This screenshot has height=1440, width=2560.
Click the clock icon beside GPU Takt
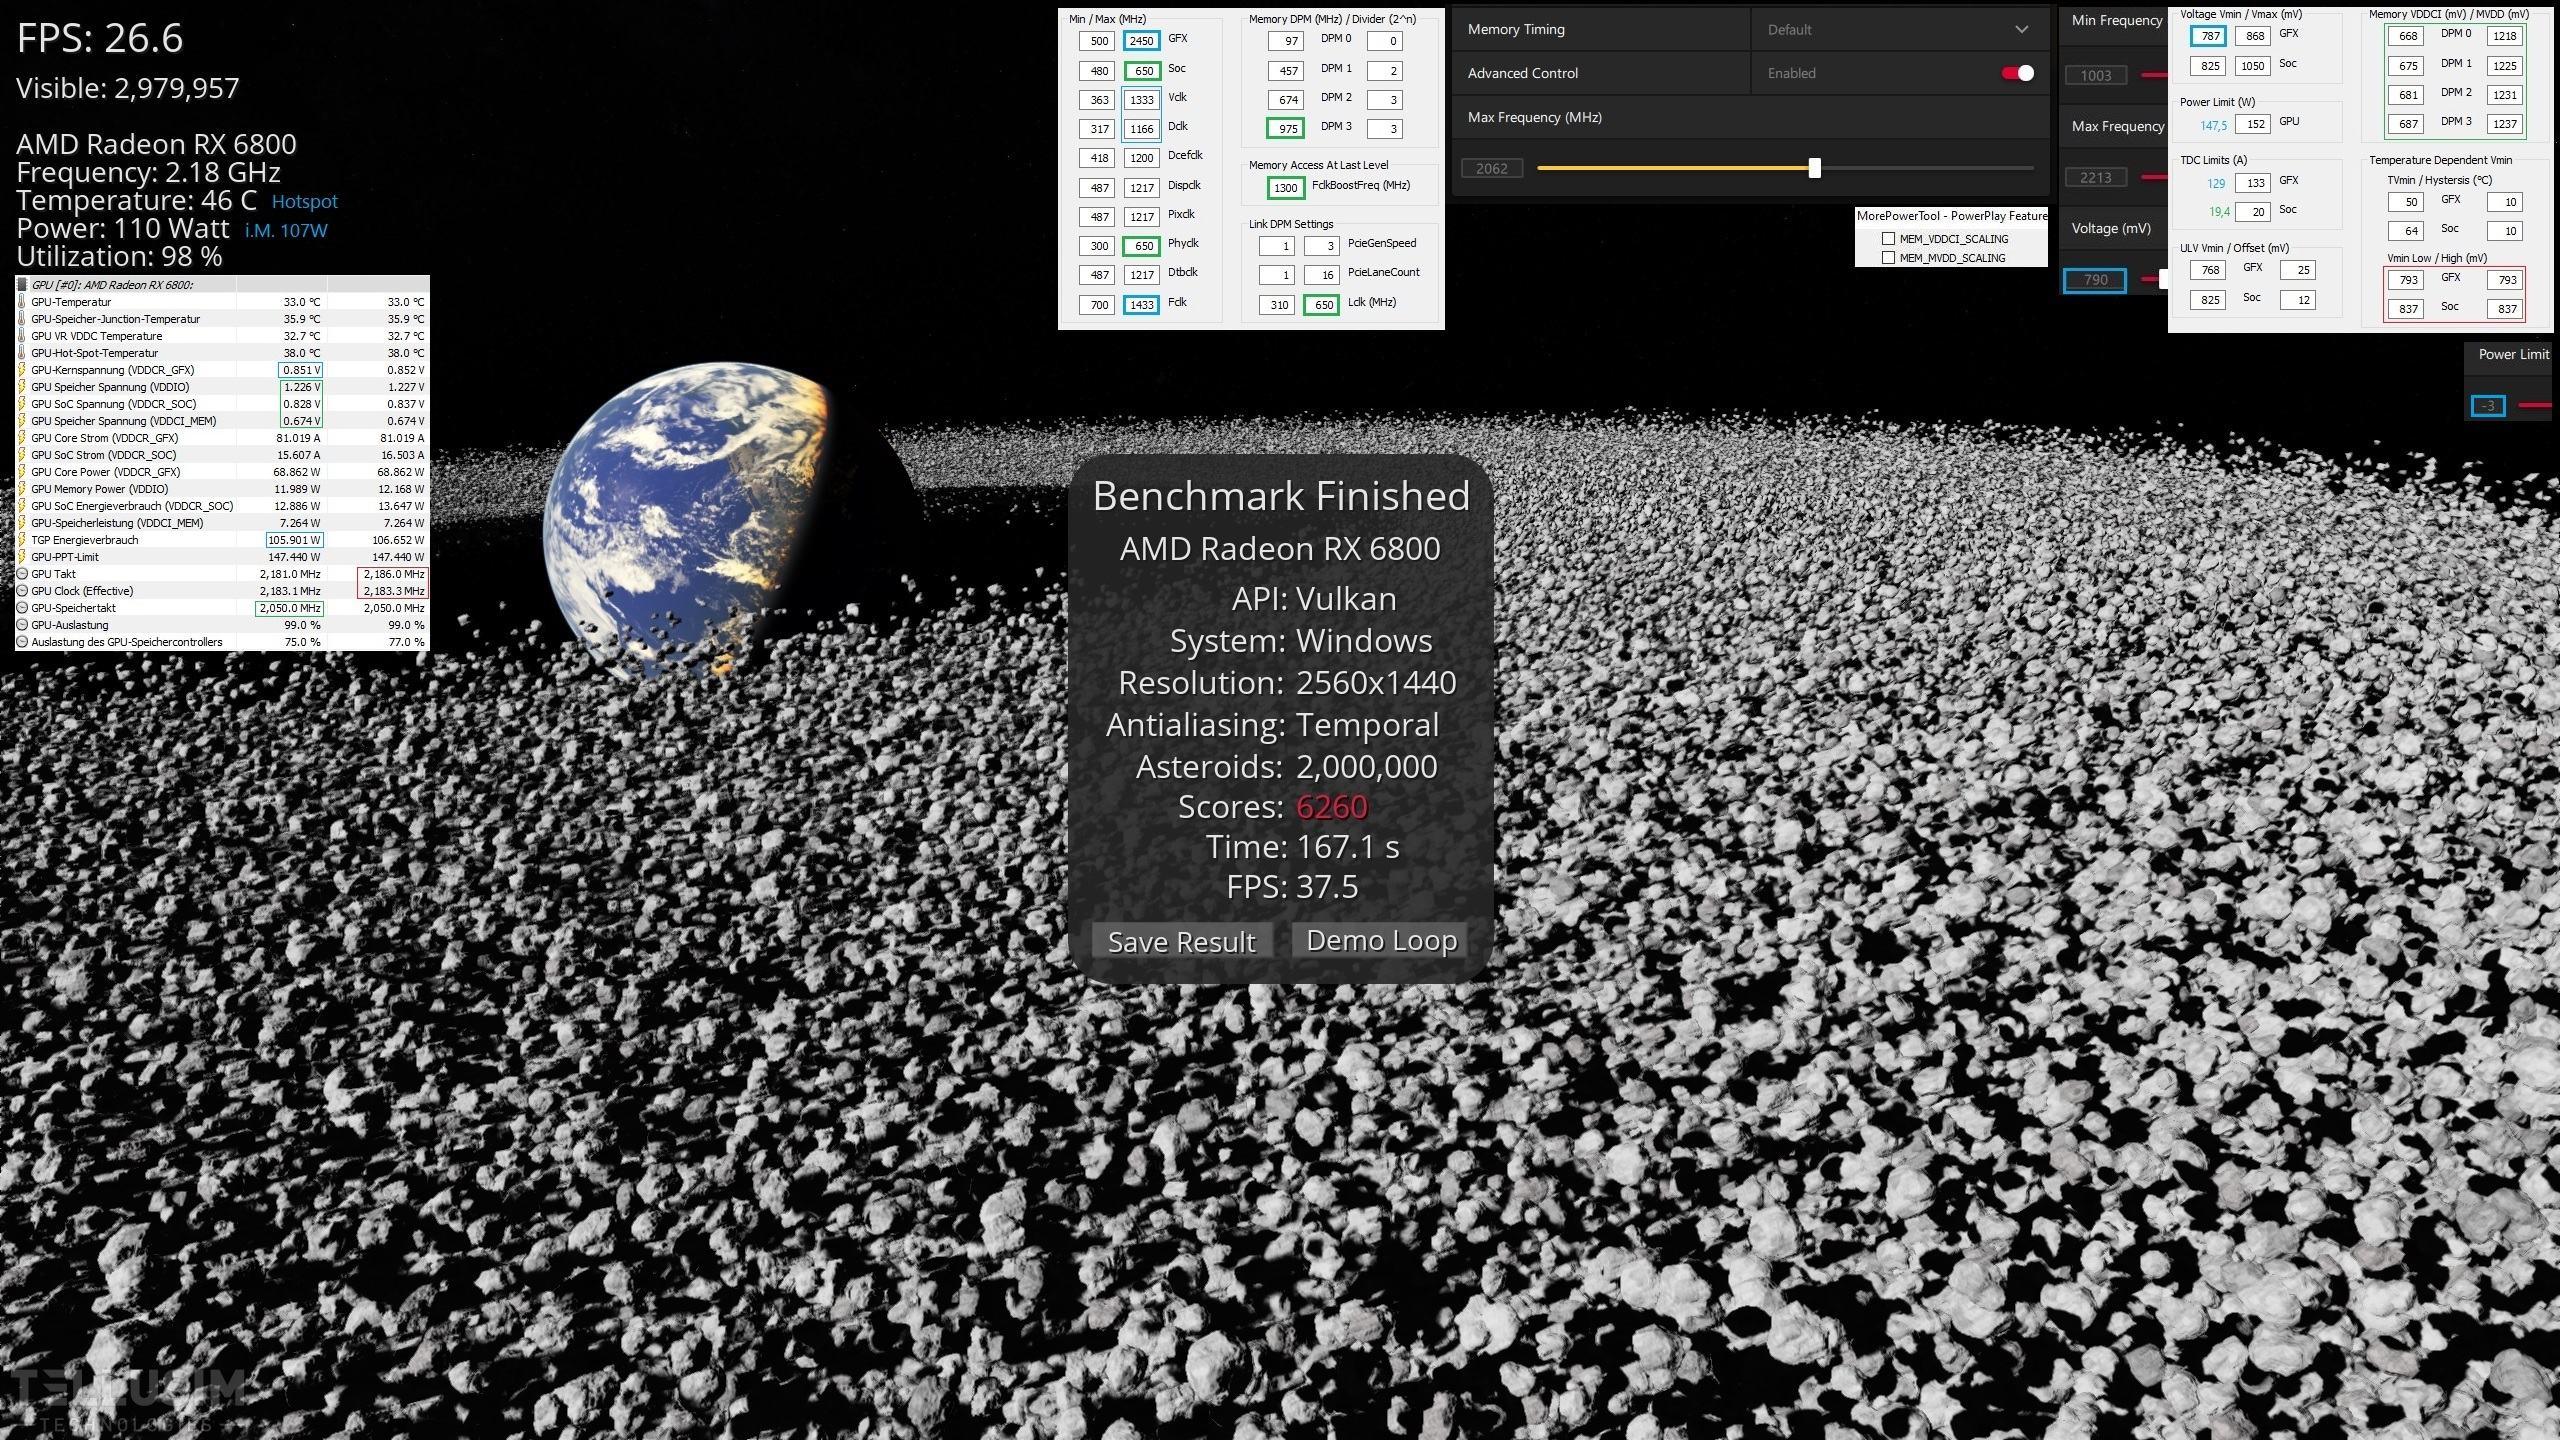23,574
